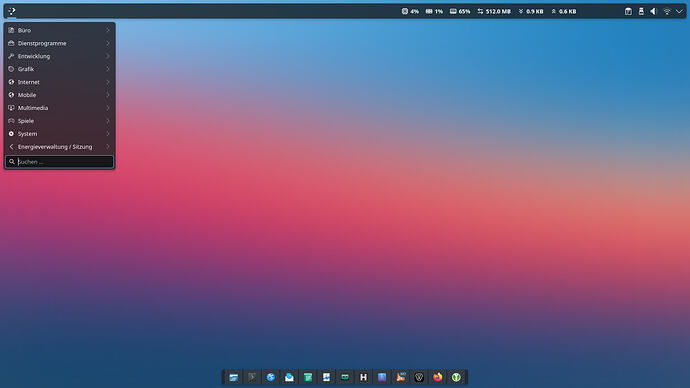The width and height of the screenshot is (690, 388).
Task: Click the 0.6 KB upload rate
Action: 564,11
